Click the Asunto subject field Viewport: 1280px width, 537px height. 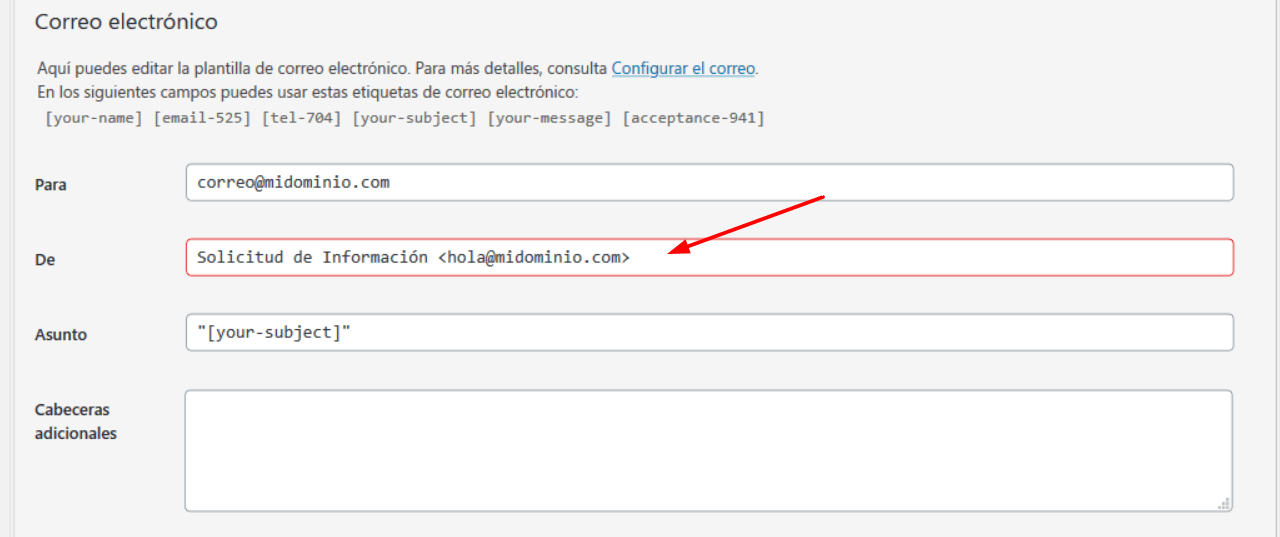(x=709, y=332)
